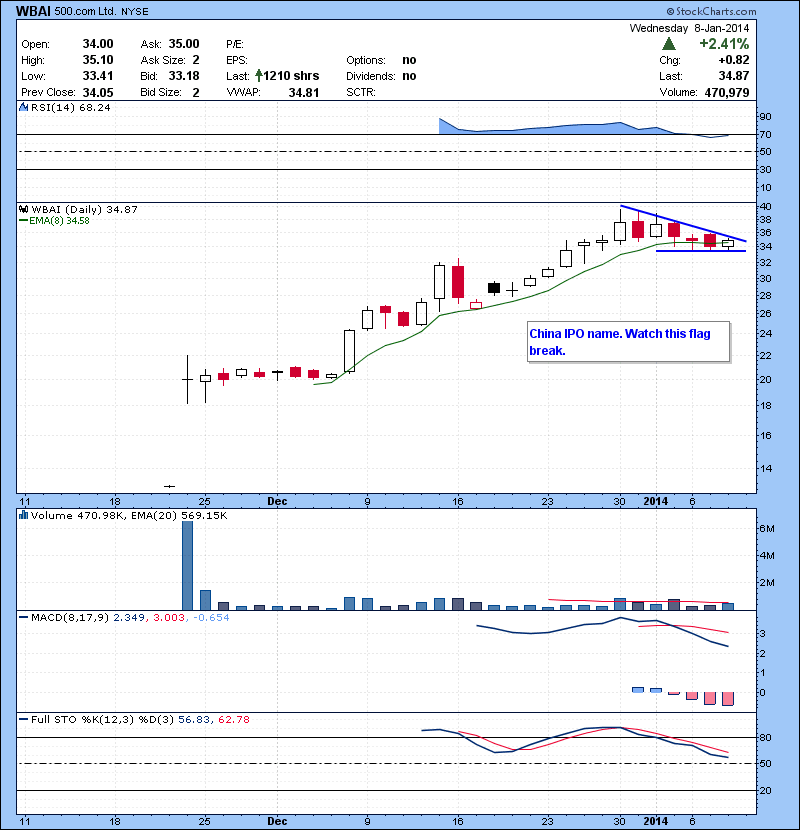This screenshot has width=800, height=830.
Task: Click the Bid price 33.18
Action: point(184,76)
